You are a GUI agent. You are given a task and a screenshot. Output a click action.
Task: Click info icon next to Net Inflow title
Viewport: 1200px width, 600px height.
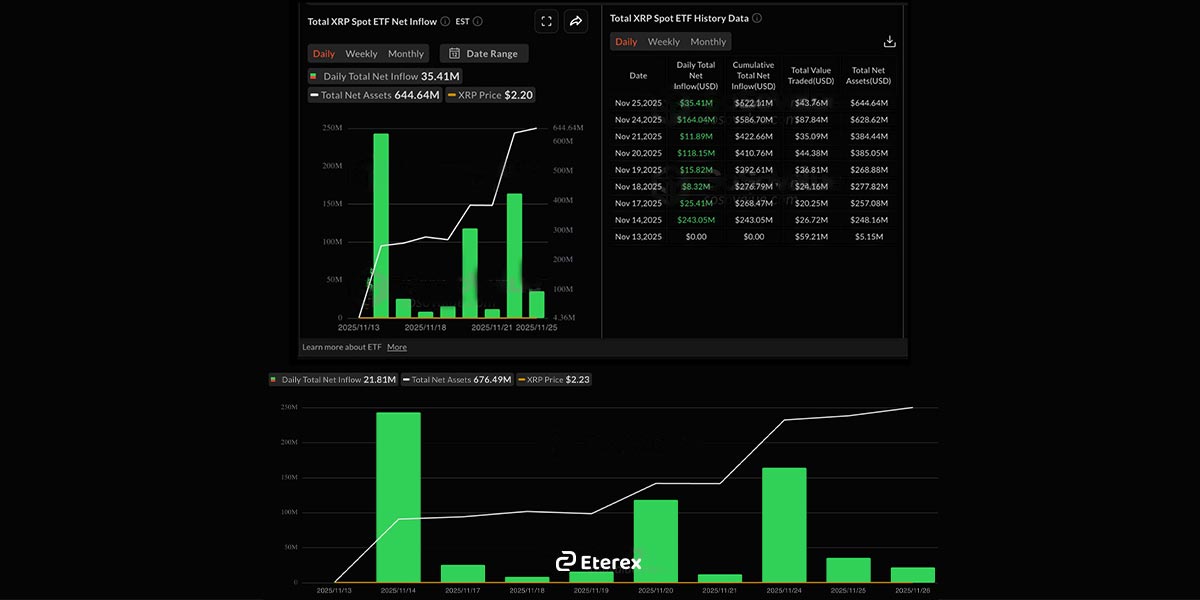[445, 21]
